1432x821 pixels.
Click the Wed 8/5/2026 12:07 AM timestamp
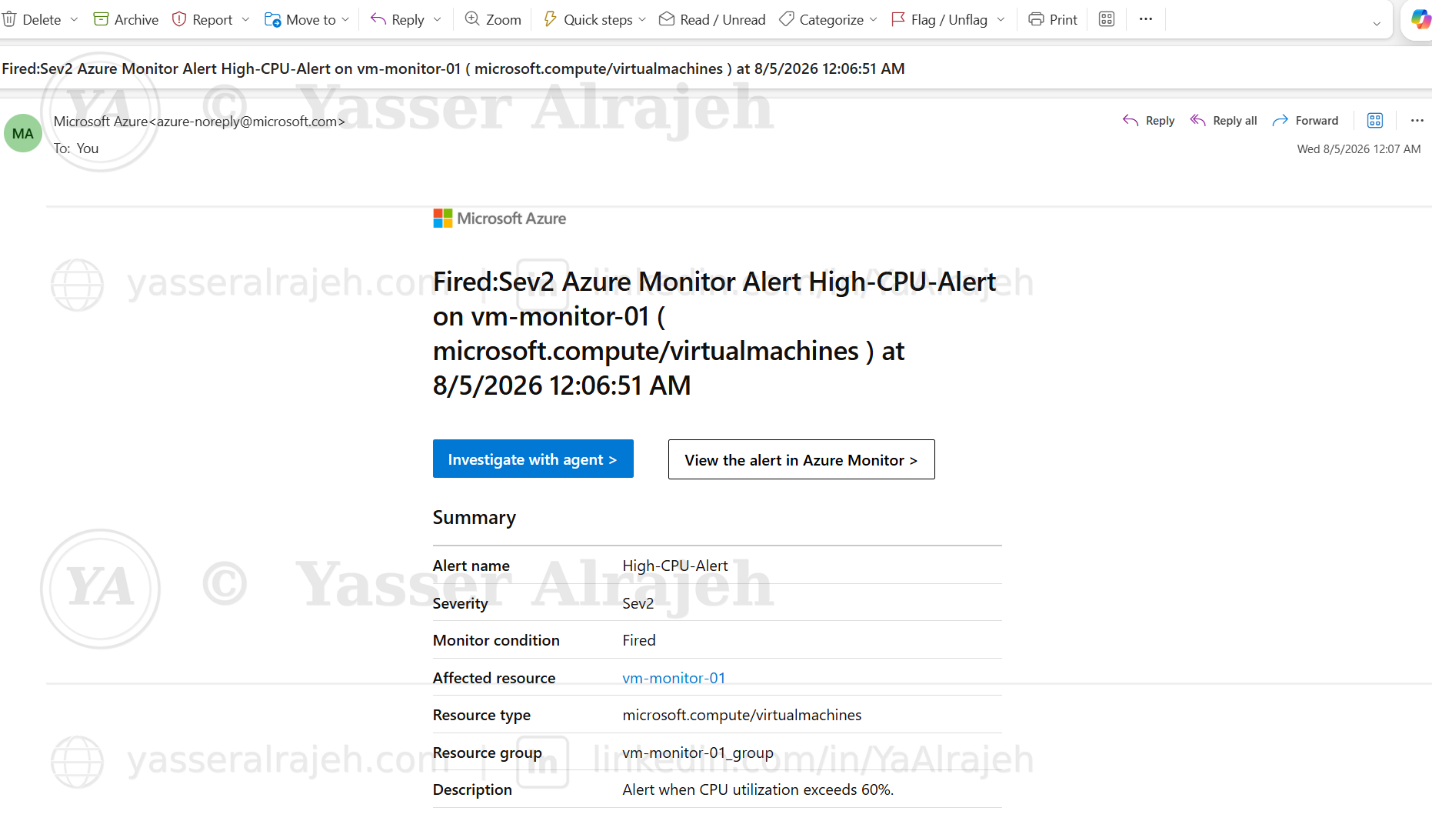[x=1359, y=149]
